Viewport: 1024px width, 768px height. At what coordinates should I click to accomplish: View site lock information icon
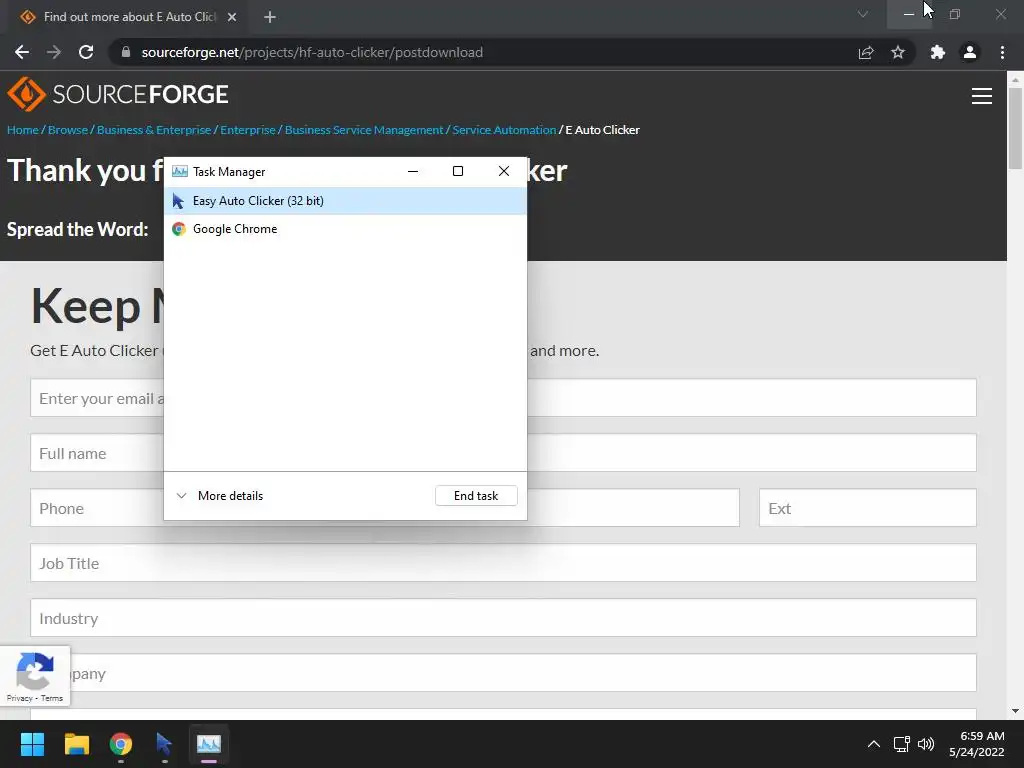126,52
